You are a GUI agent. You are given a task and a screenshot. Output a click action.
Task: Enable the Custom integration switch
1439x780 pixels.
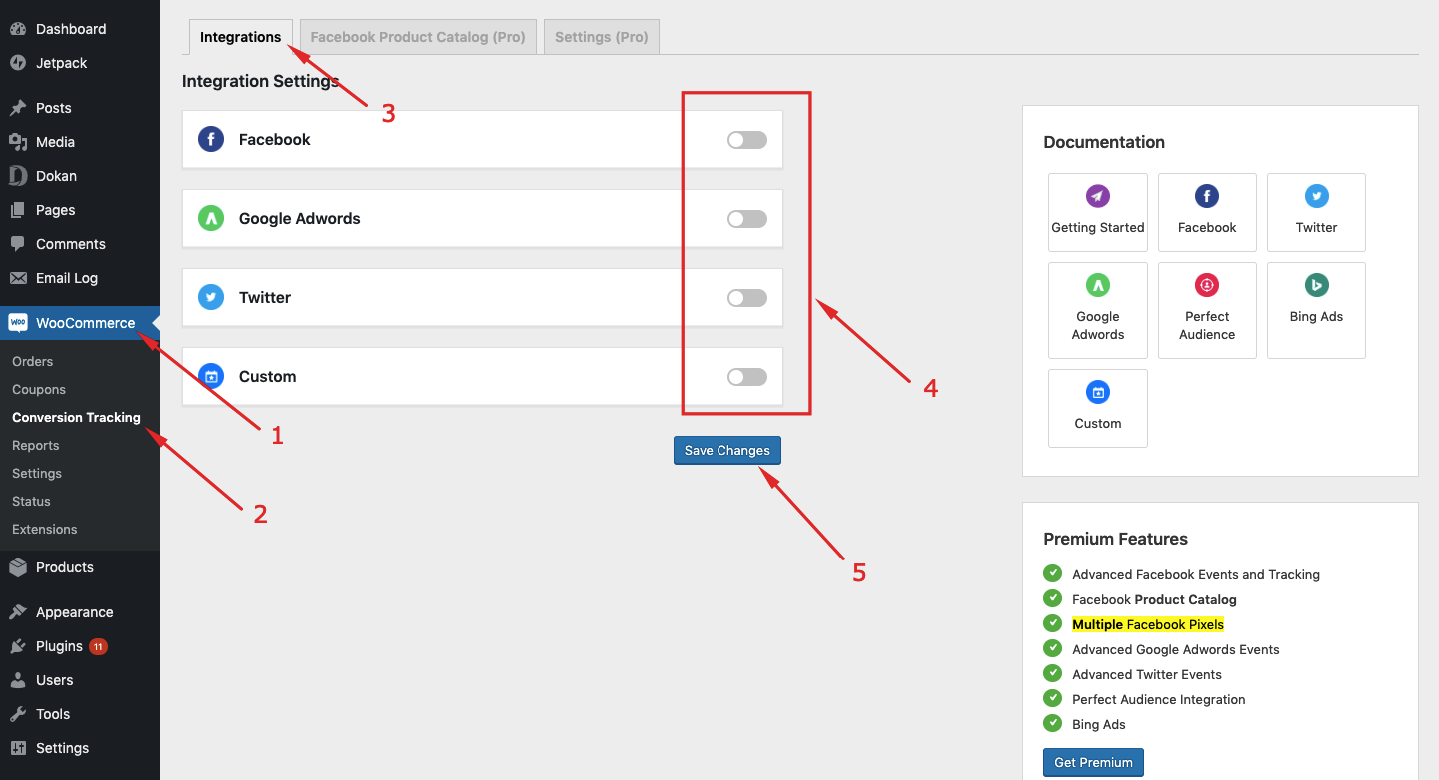[746, 376]
